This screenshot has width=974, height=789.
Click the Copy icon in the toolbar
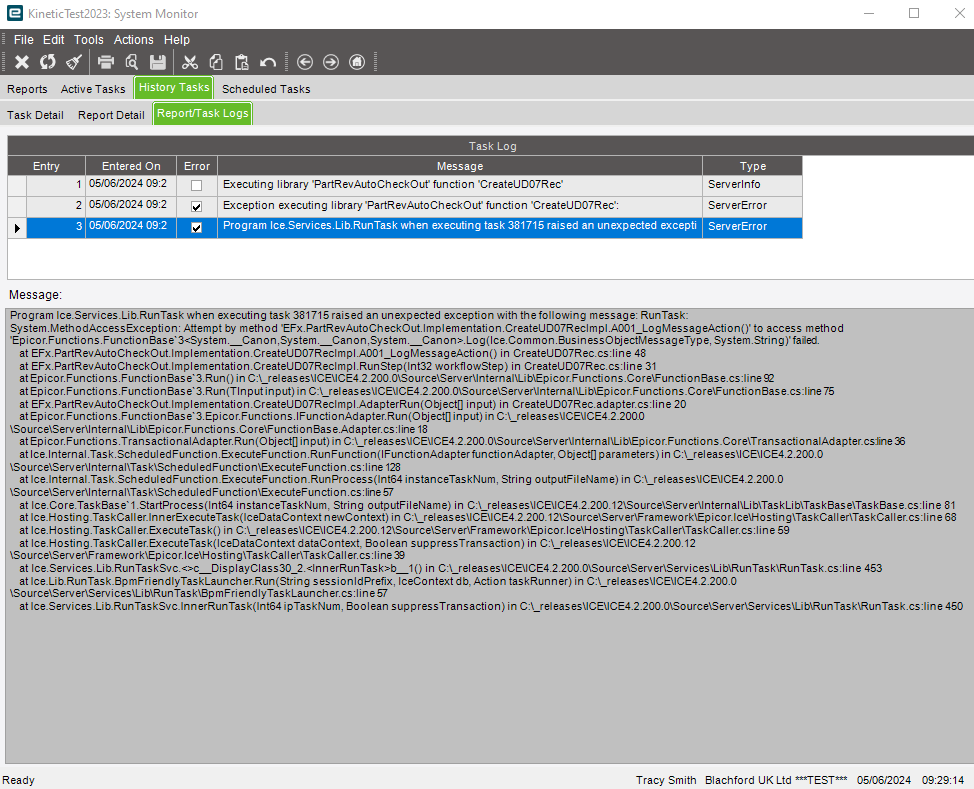click(216, 62)
